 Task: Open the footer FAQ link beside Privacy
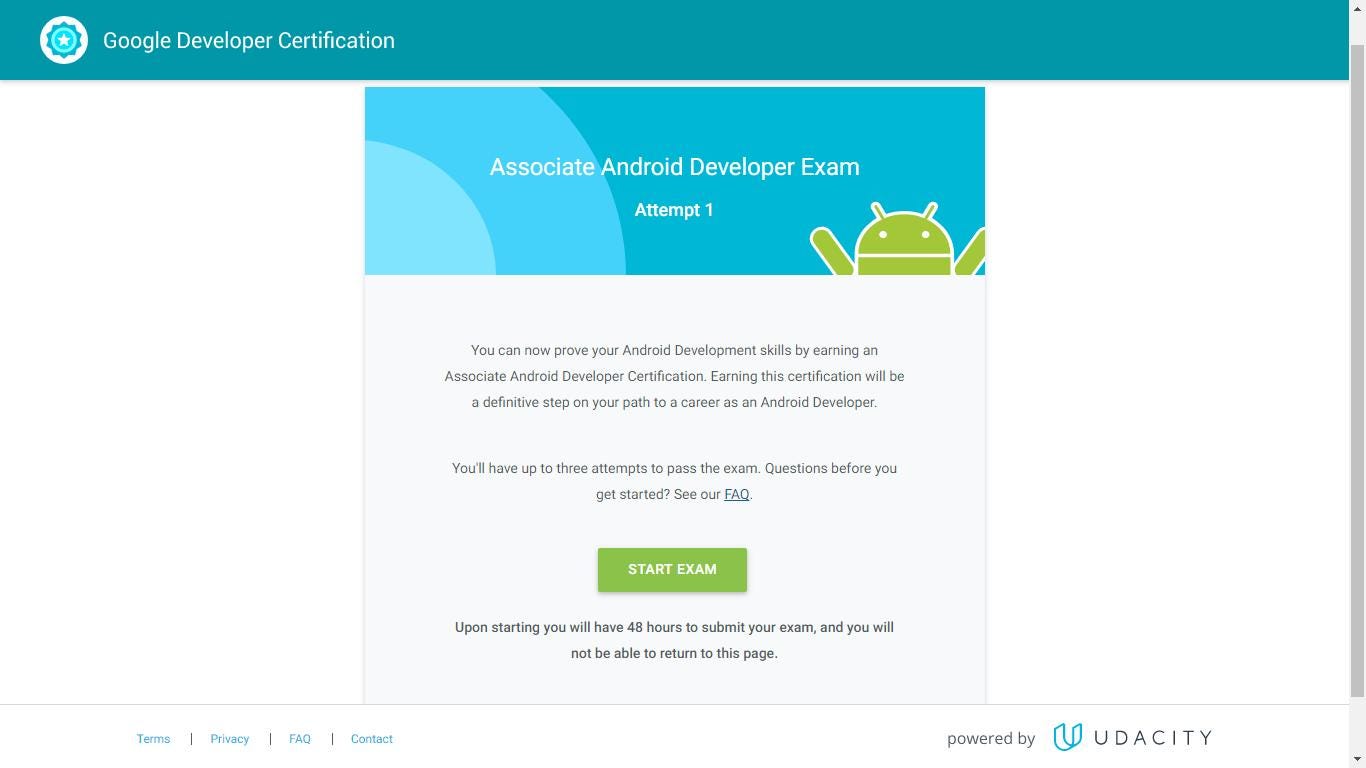(x=300, y=739)
